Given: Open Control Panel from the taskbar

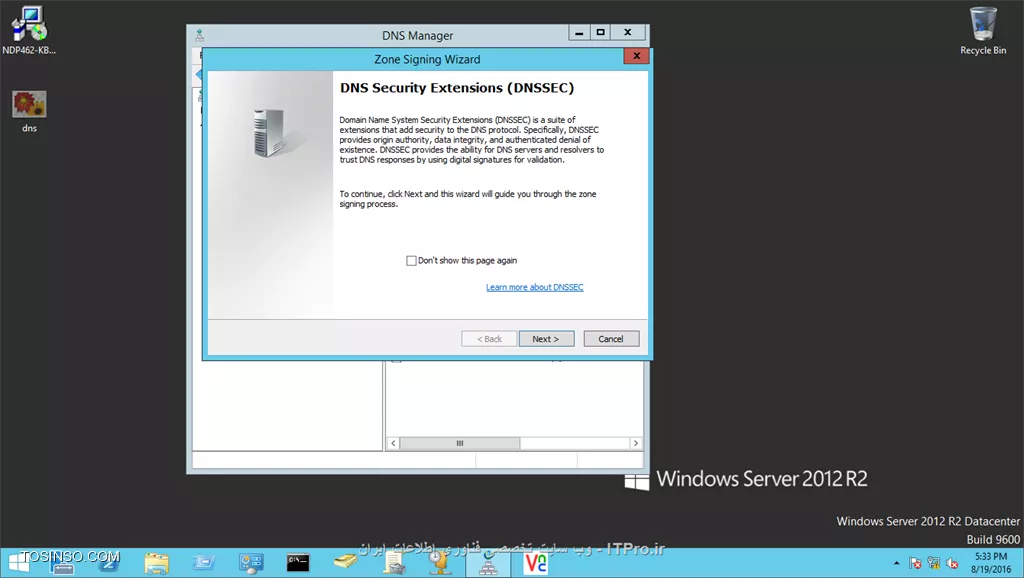Looking at the screenshot, I should coord(251,563).
